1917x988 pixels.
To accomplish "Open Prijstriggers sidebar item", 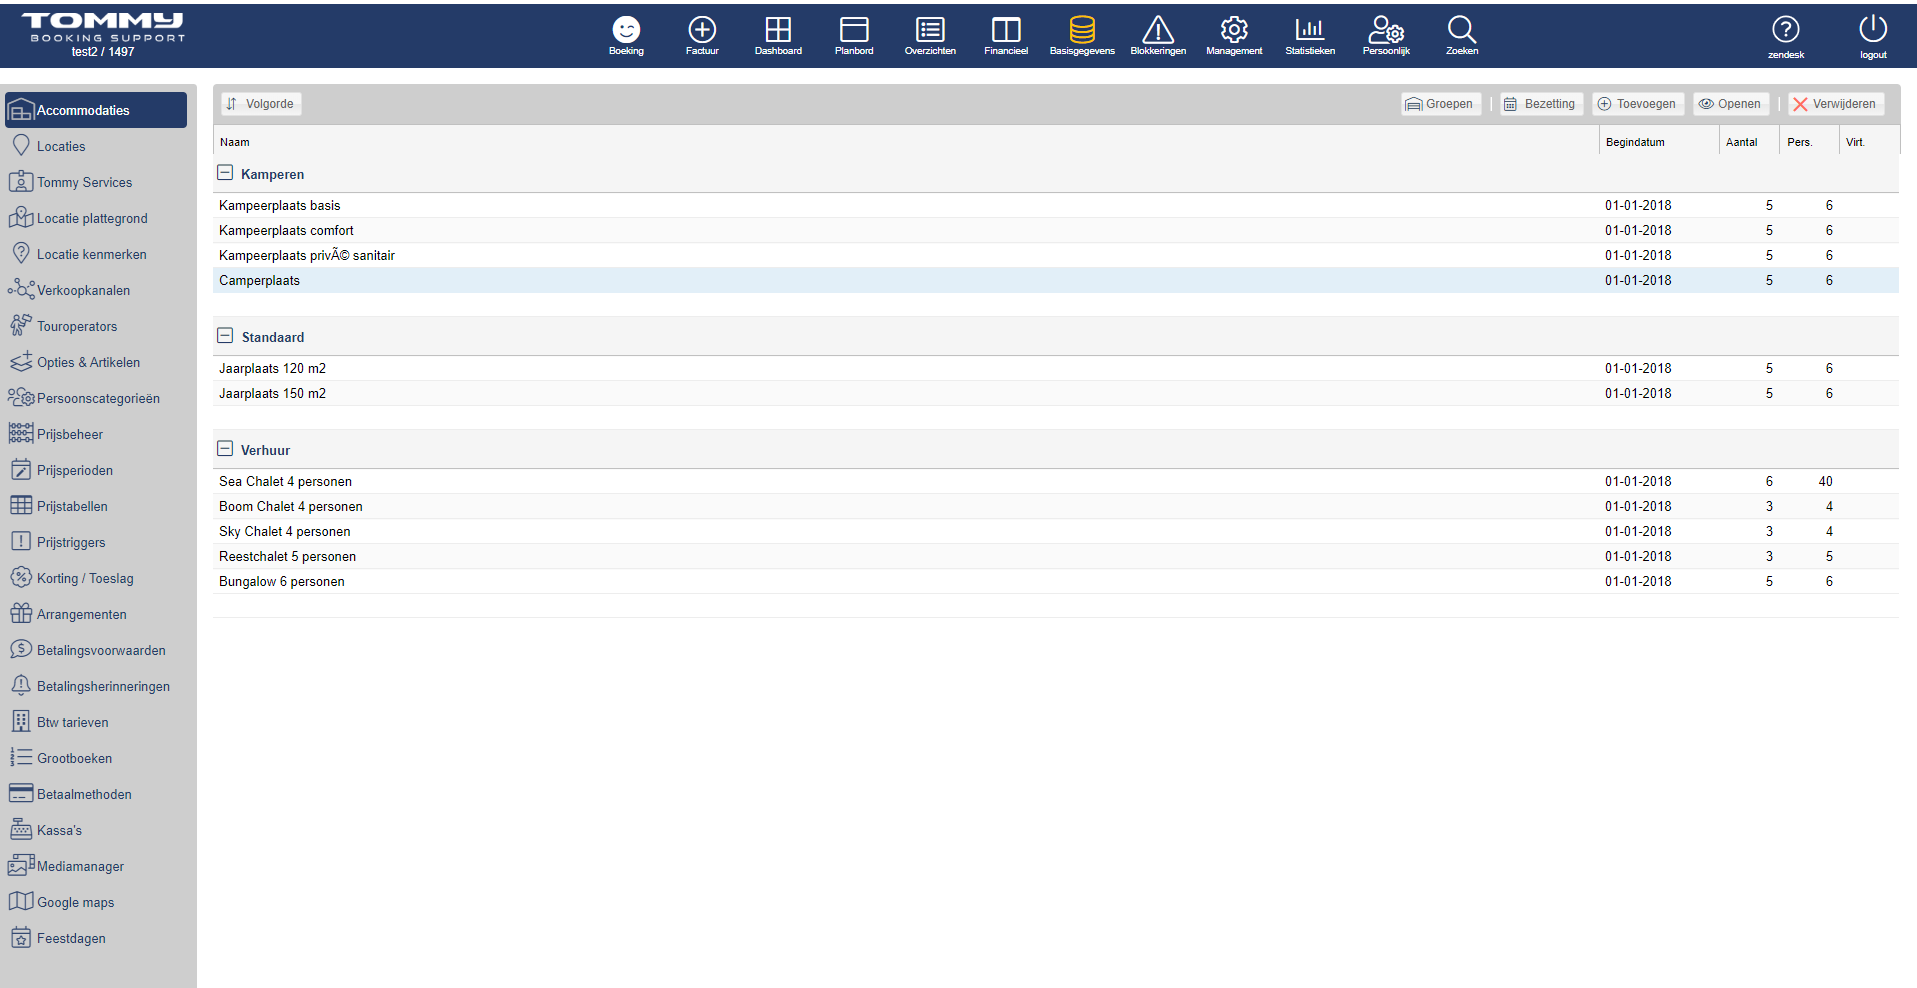I will (96, 542).
